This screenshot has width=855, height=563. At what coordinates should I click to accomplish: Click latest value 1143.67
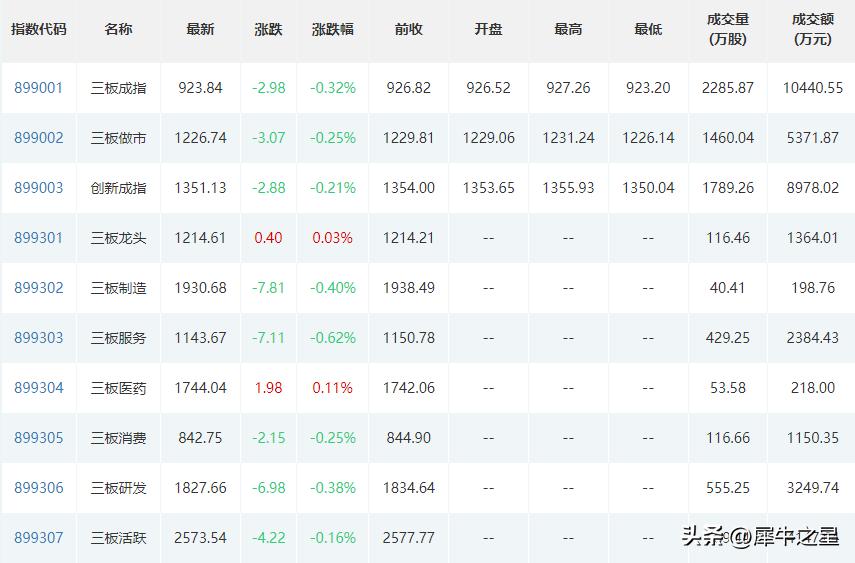200,338
